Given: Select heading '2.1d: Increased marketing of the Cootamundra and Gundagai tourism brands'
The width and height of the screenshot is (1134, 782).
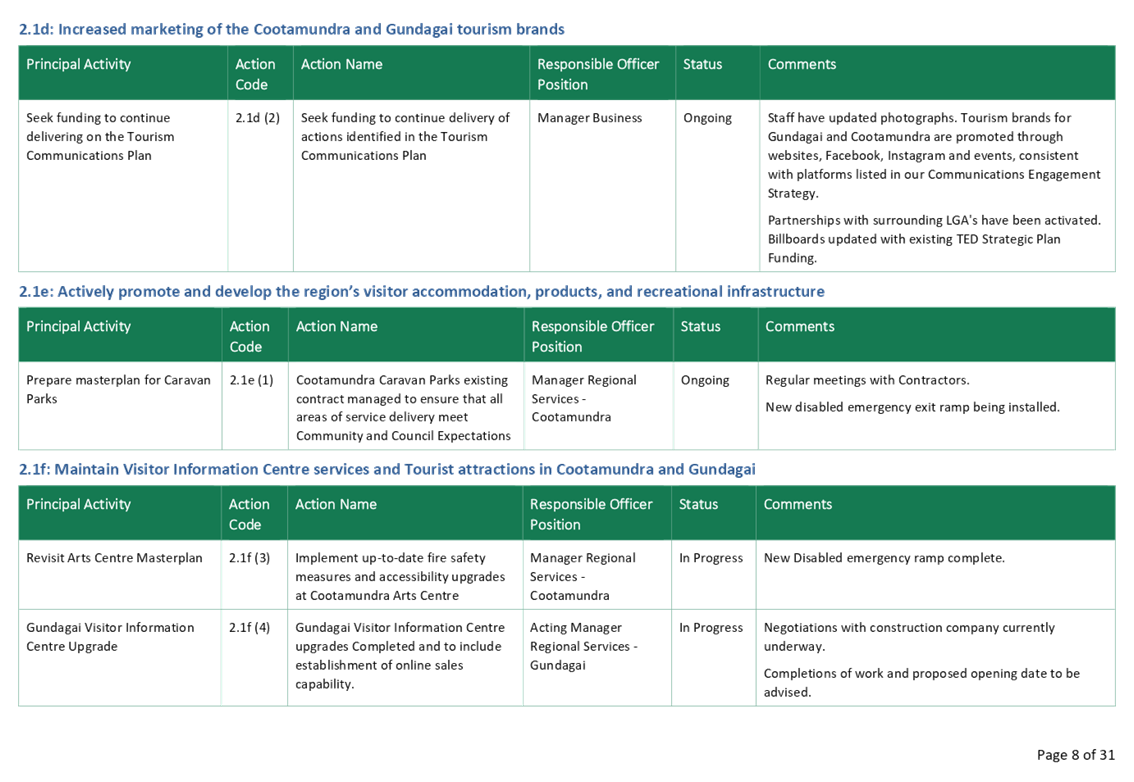Looking at the screenshot, I should point(291,29).
